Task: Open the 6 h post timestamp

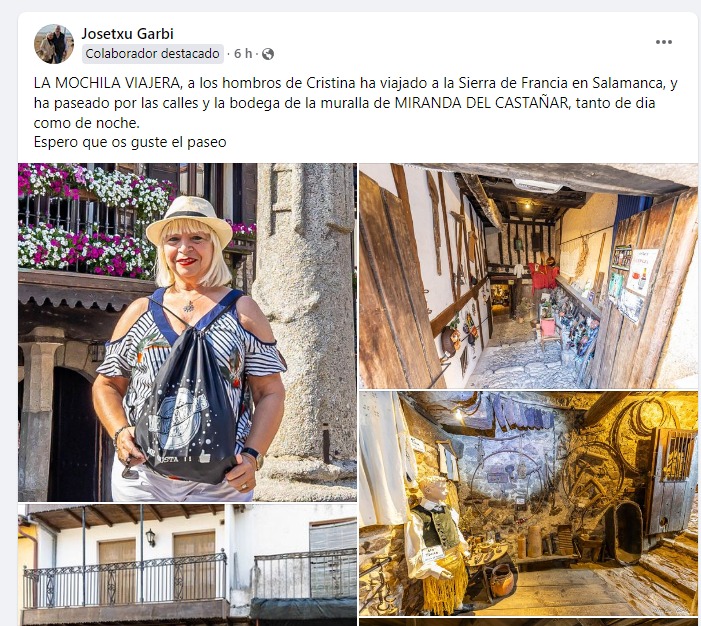Action: coord(243,54)
